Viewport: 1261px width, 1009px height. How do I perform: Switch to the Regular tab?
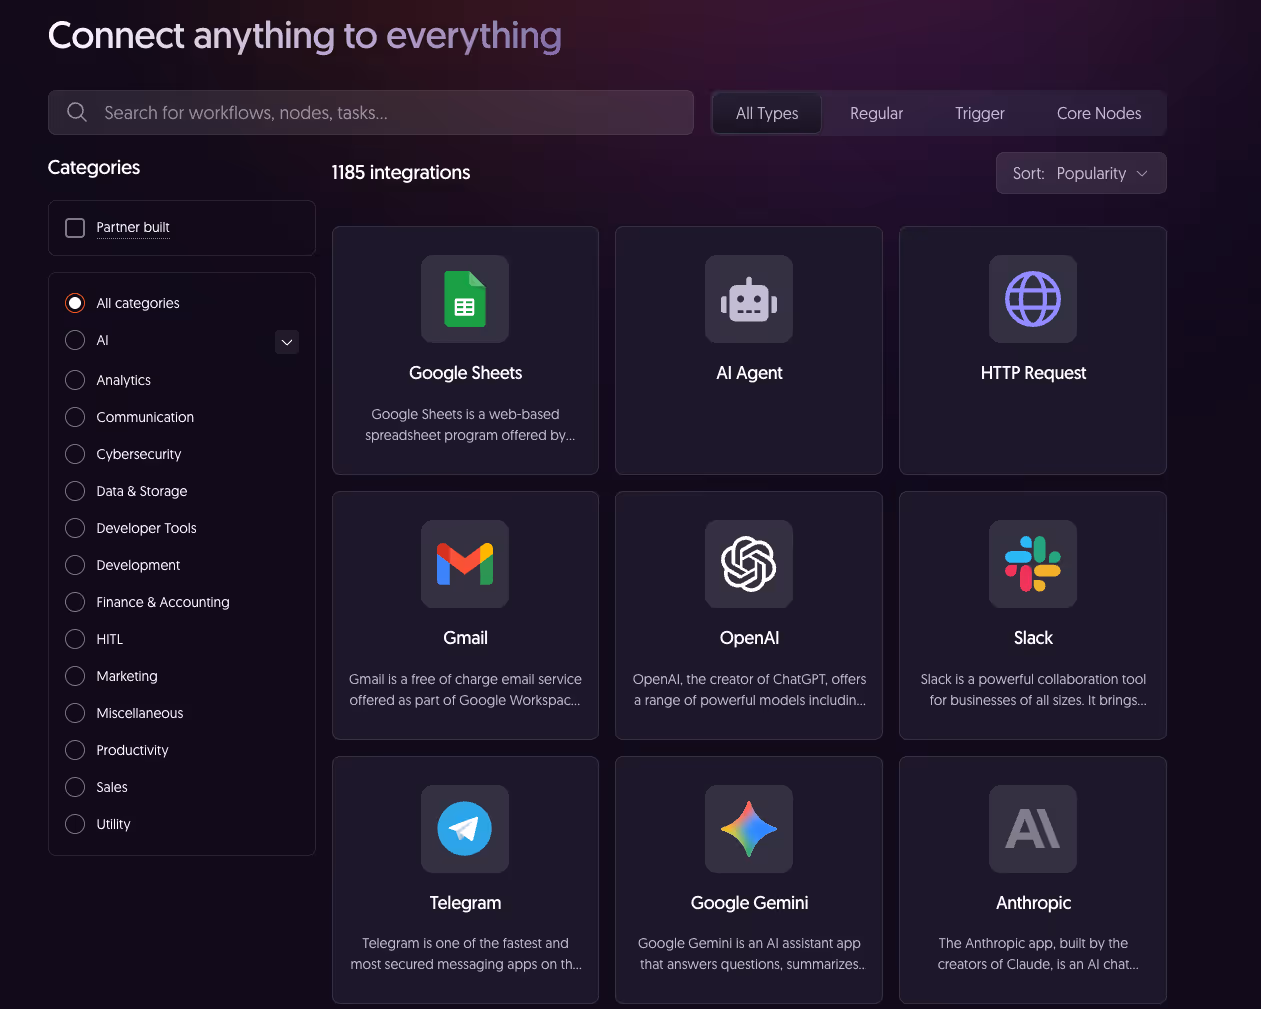click(x=876, y=113)
